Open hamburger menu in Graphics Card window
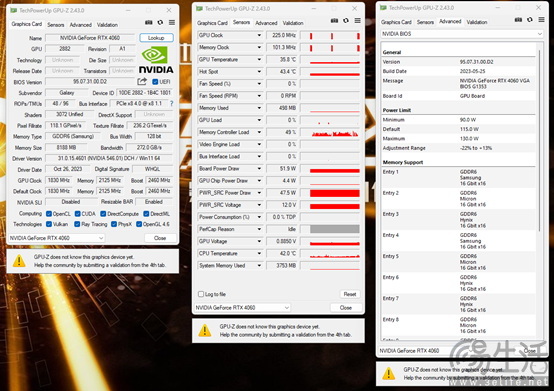 (x=172, y=23)
